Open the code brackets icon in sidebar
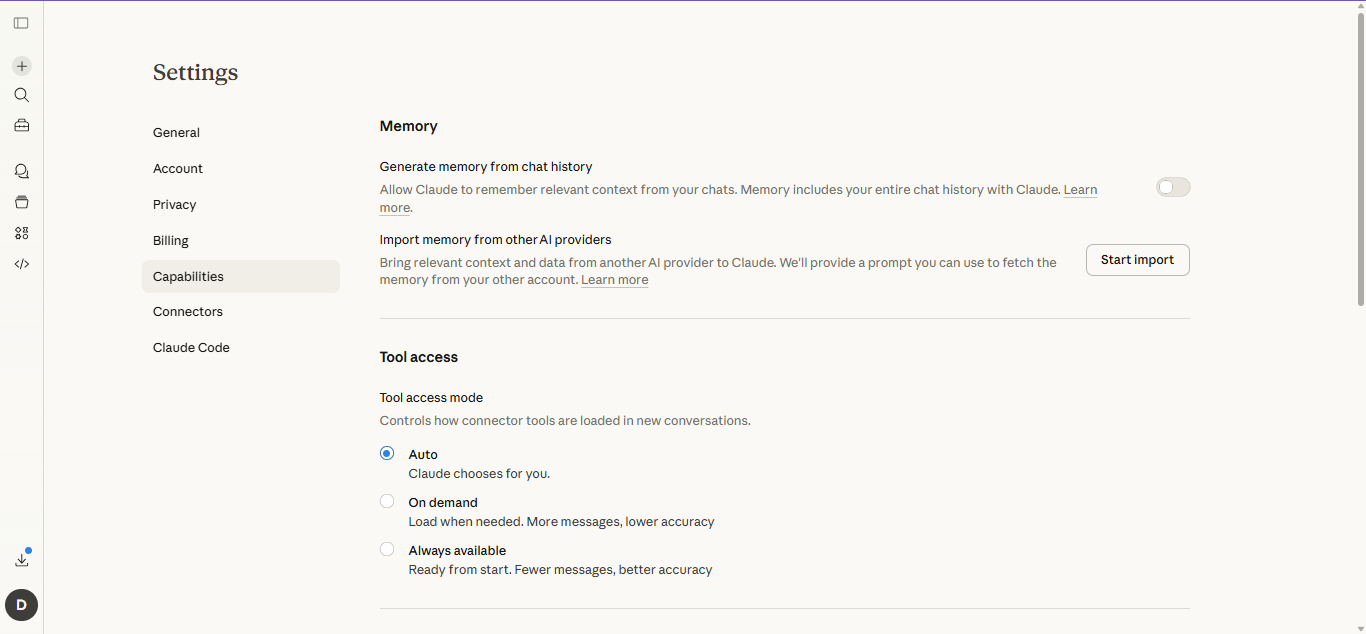 coord(22,264)
